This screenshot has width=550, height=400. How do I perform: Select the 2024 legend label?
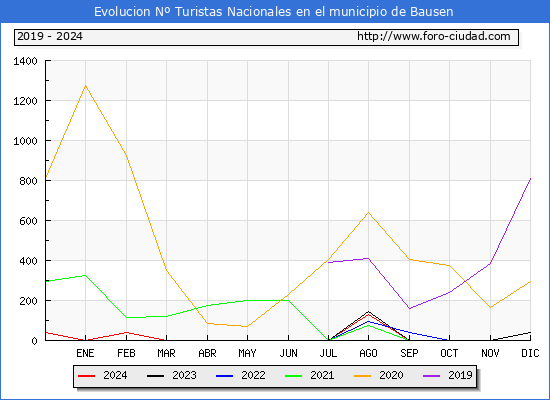click(115, 375)
